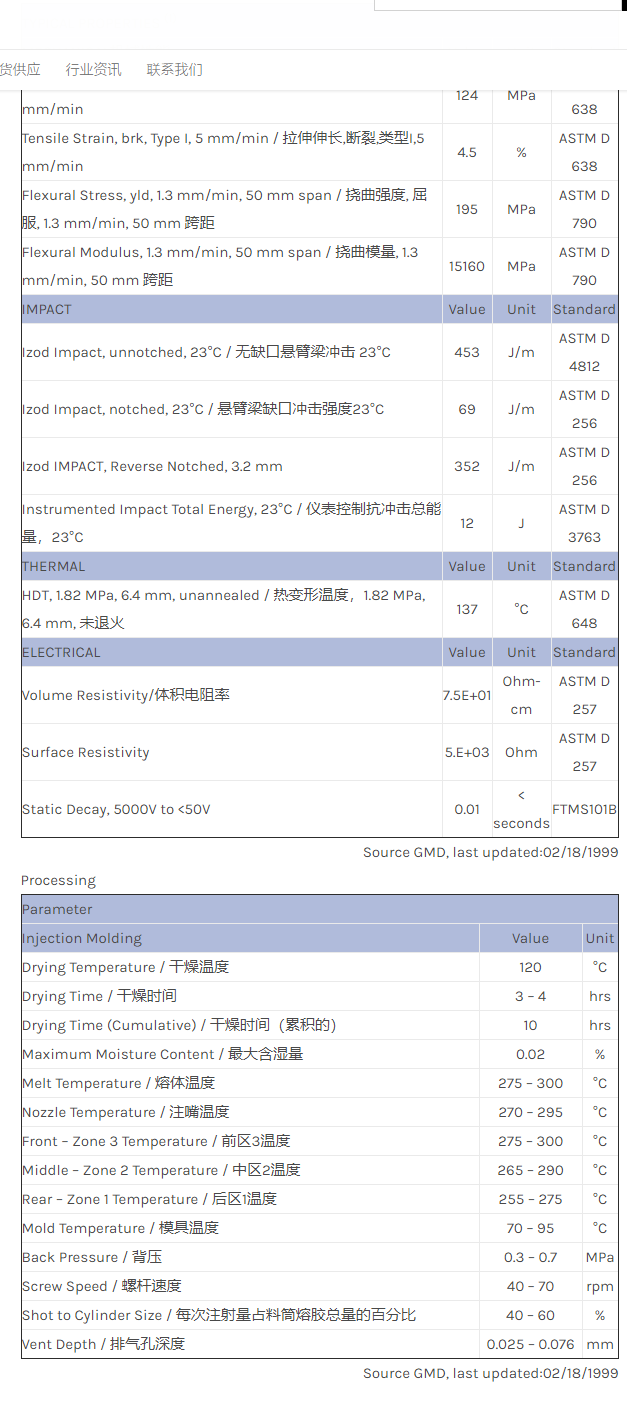This screenshot has width=627, height=1411.
Task: Click the Parameter header of processing table
Action: tap(57, 909)
